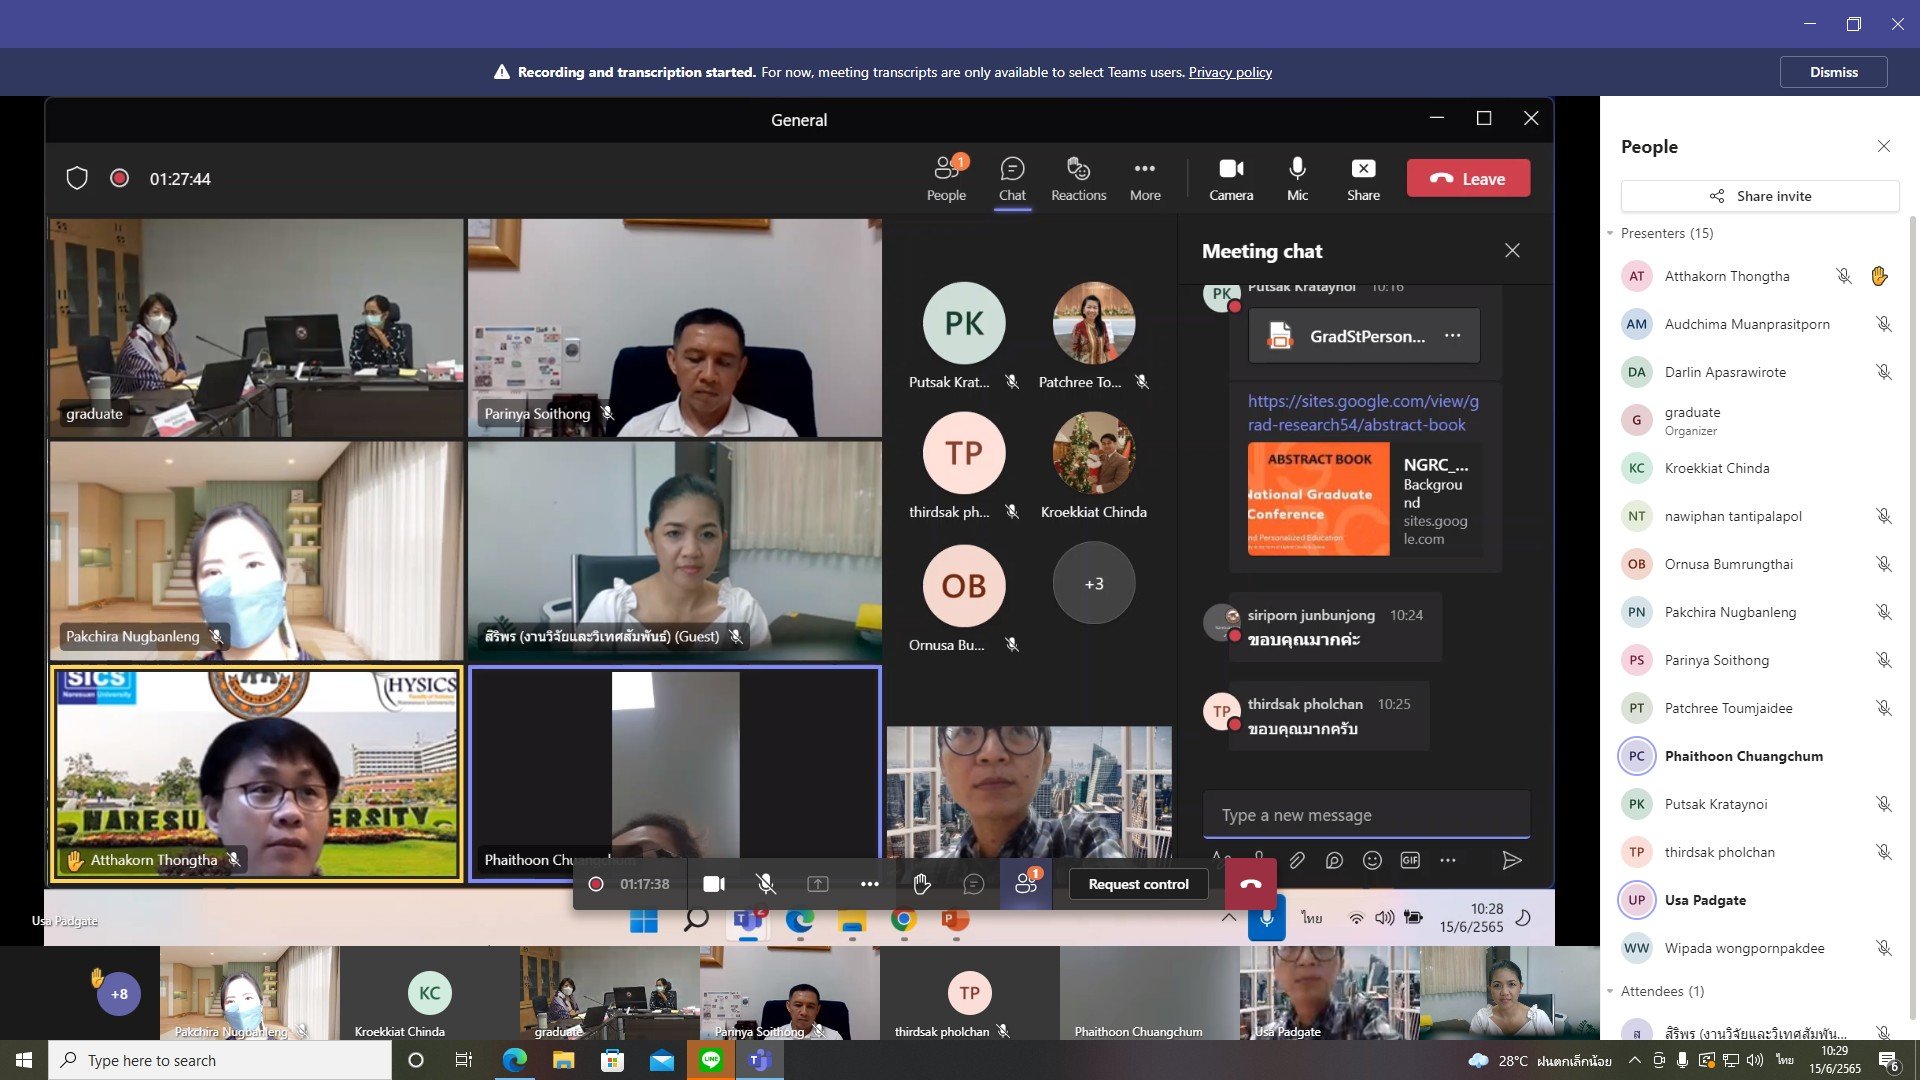Screen dimensions: 1920x1080
Task: Open the Privacy policy link
Action: tap(1230, 72)
